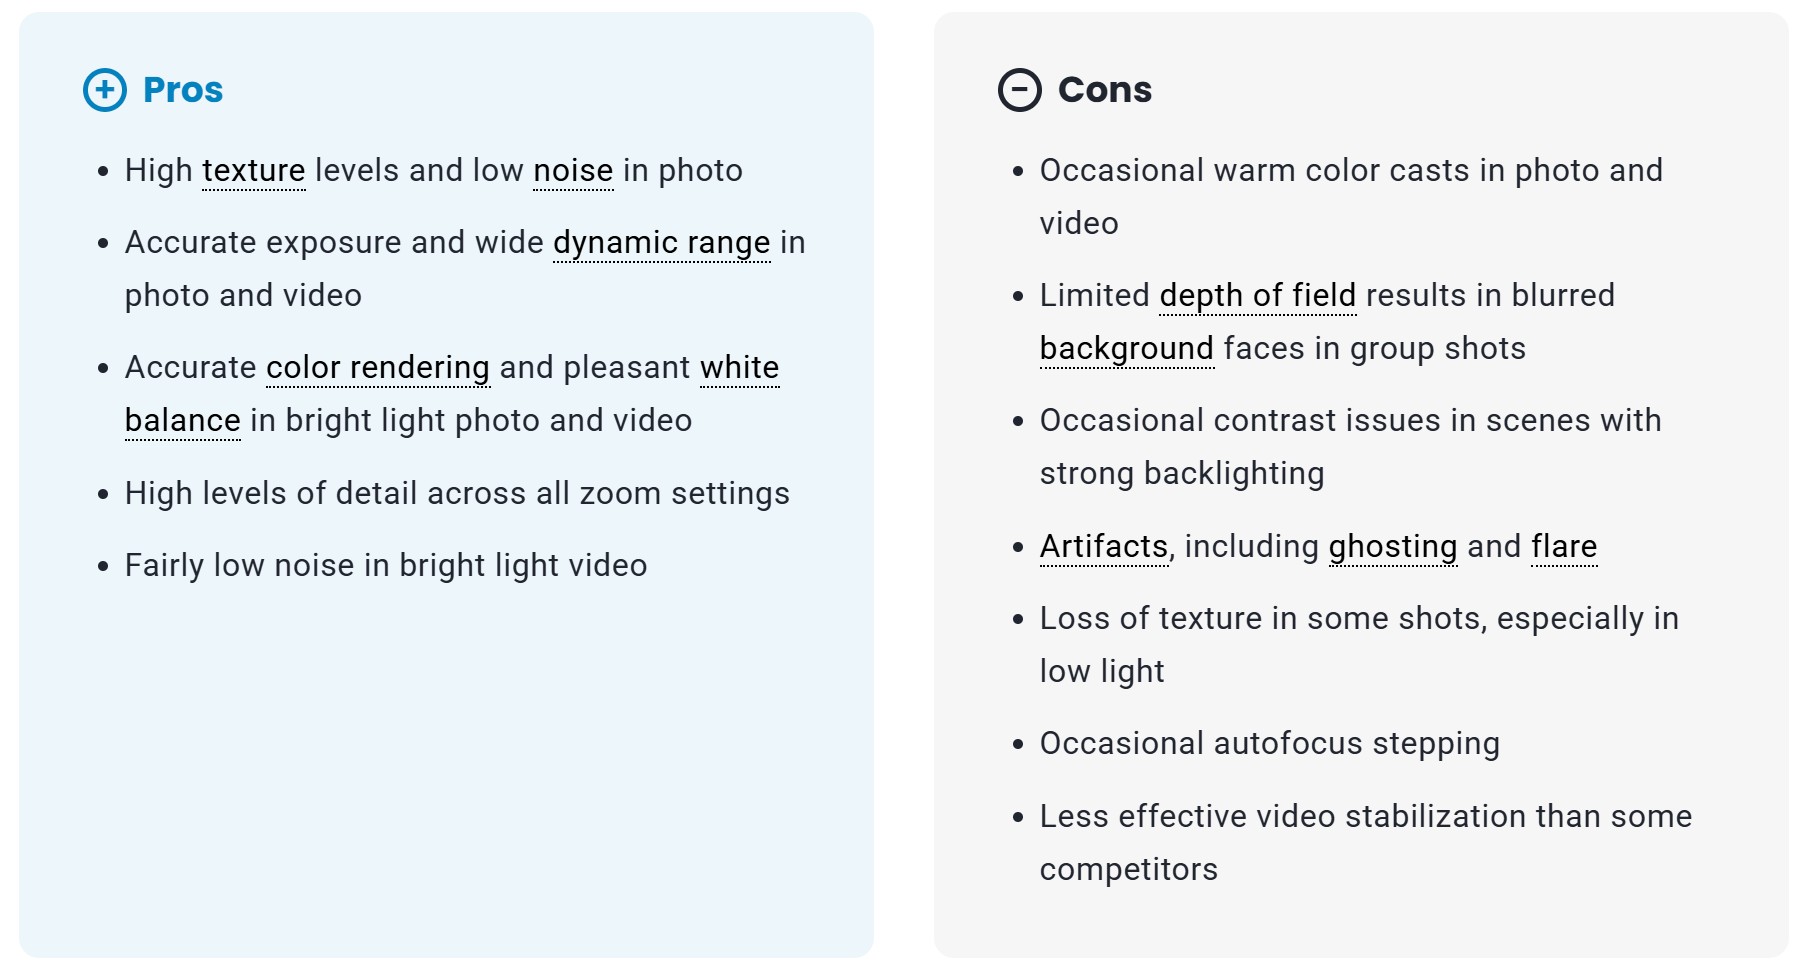
Task: Click the underlined 'background' term
Action: pyautogui.click(x=1127, y=349)
